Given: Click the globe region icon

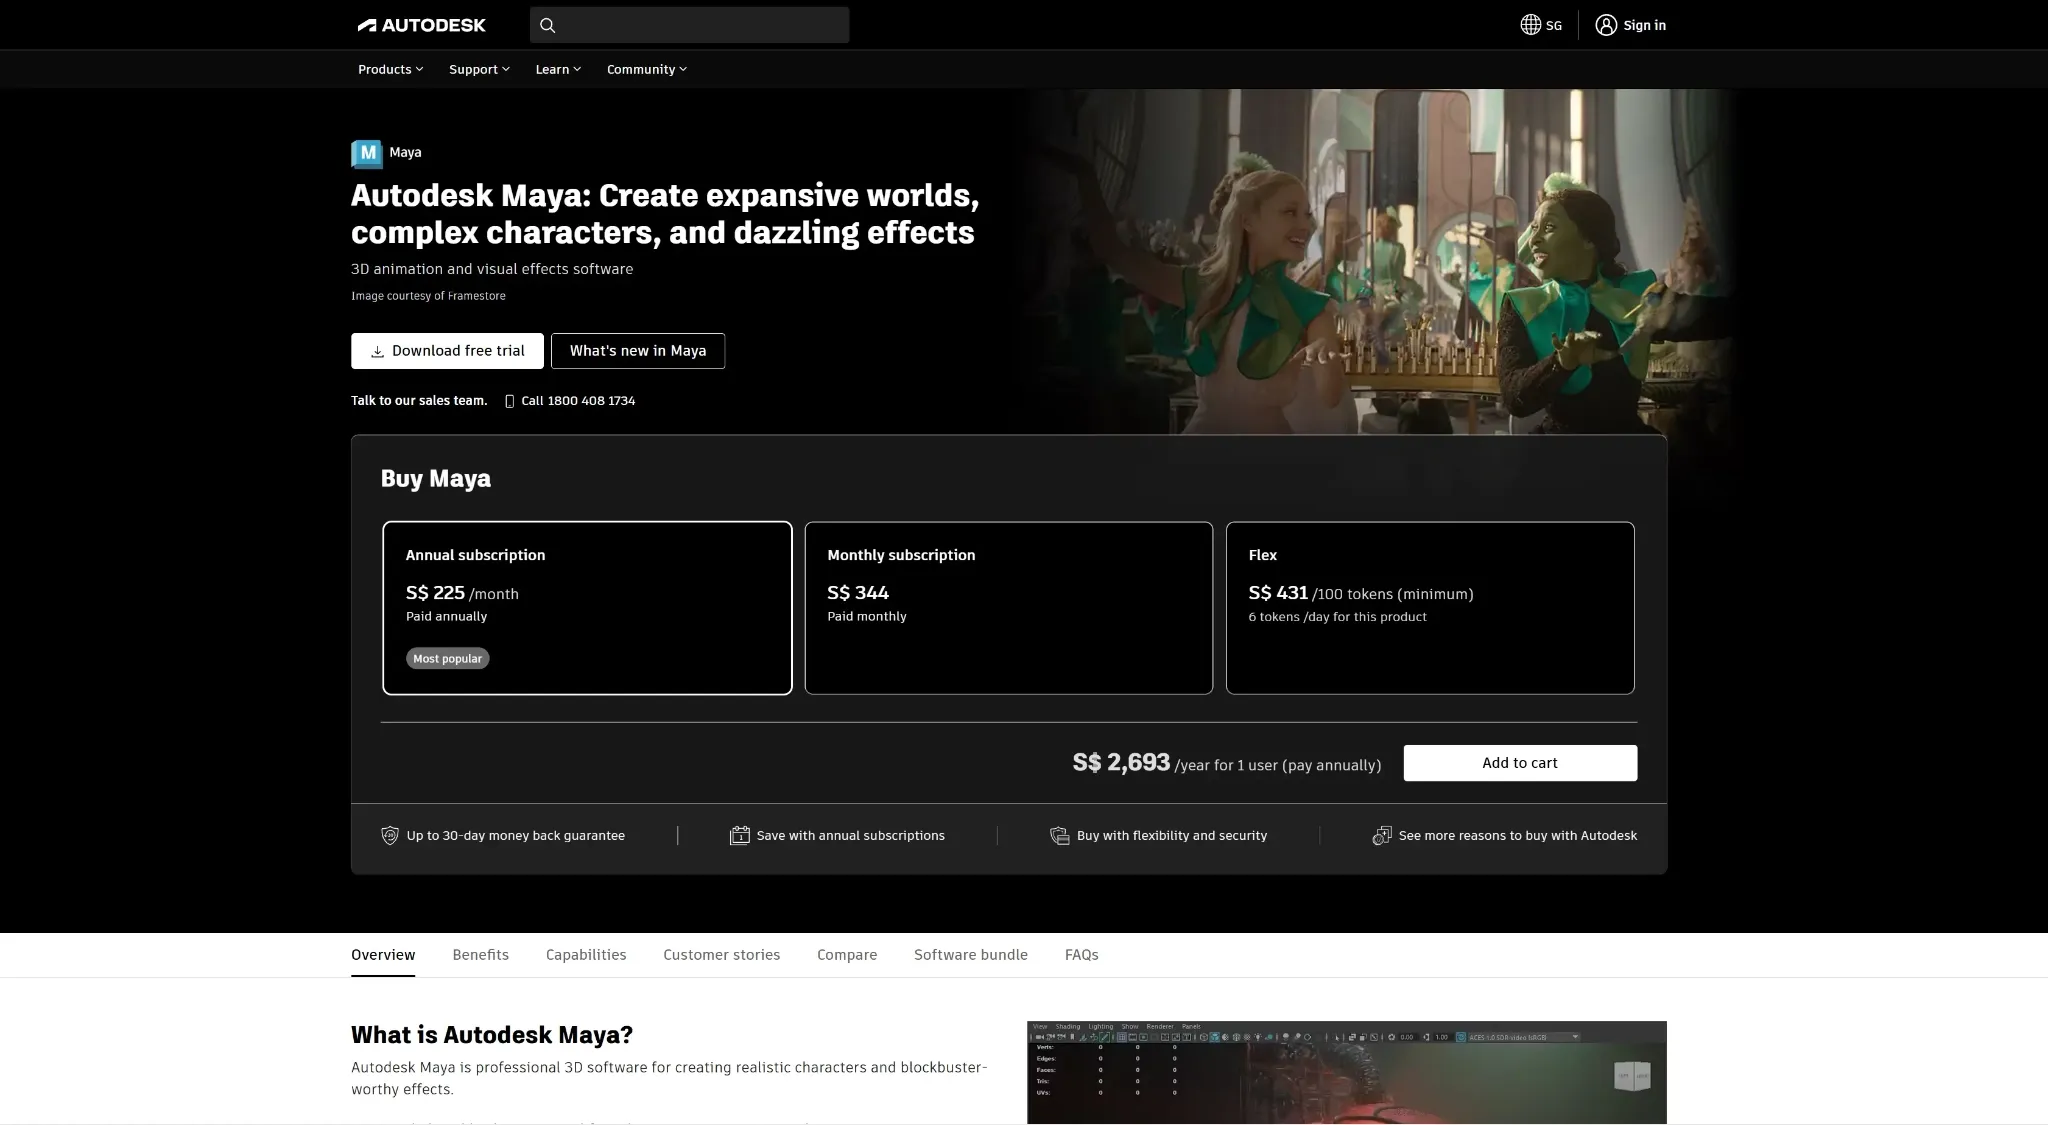Looking at the screenshot, I should pyautogui.click(x=1530, y=25).
